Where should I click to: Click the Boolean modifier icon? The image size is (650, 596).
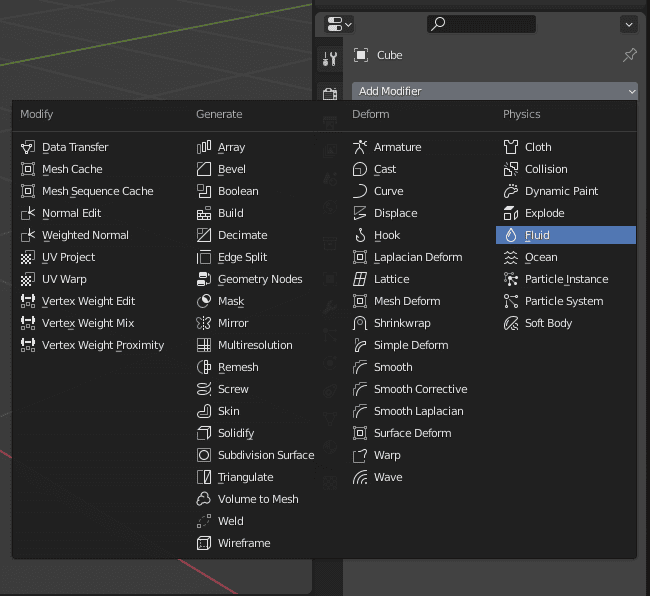204,191
